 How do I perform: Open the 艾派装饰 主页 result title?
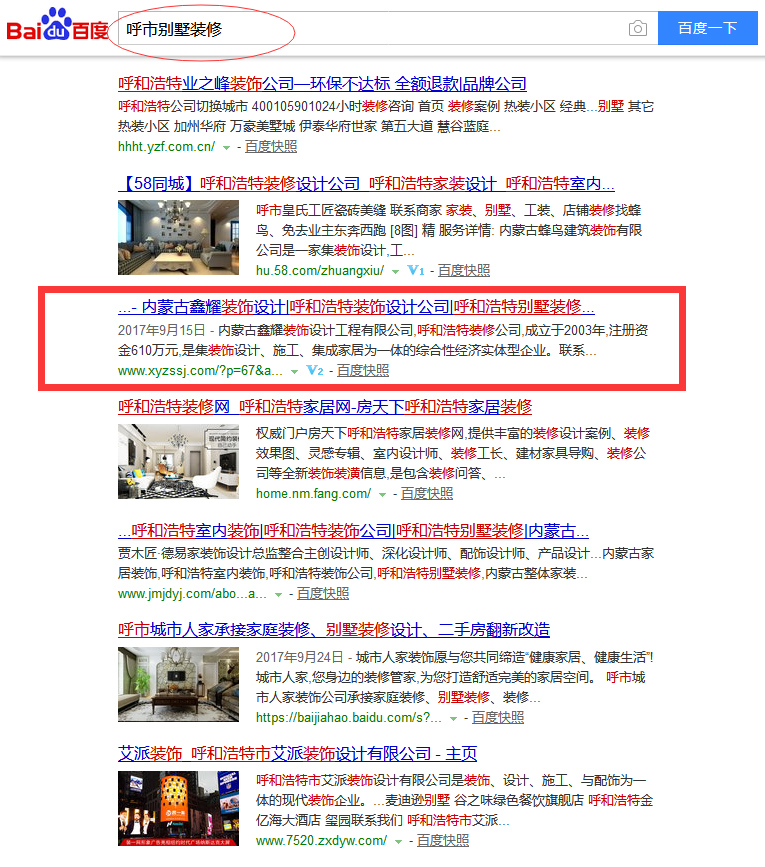[x=297, y=754]
